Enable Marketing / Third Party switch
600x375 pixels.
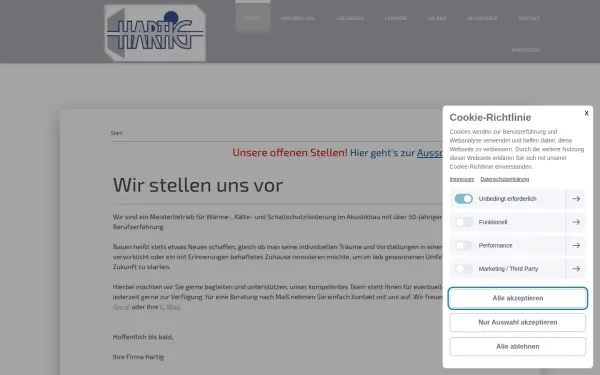463,269
